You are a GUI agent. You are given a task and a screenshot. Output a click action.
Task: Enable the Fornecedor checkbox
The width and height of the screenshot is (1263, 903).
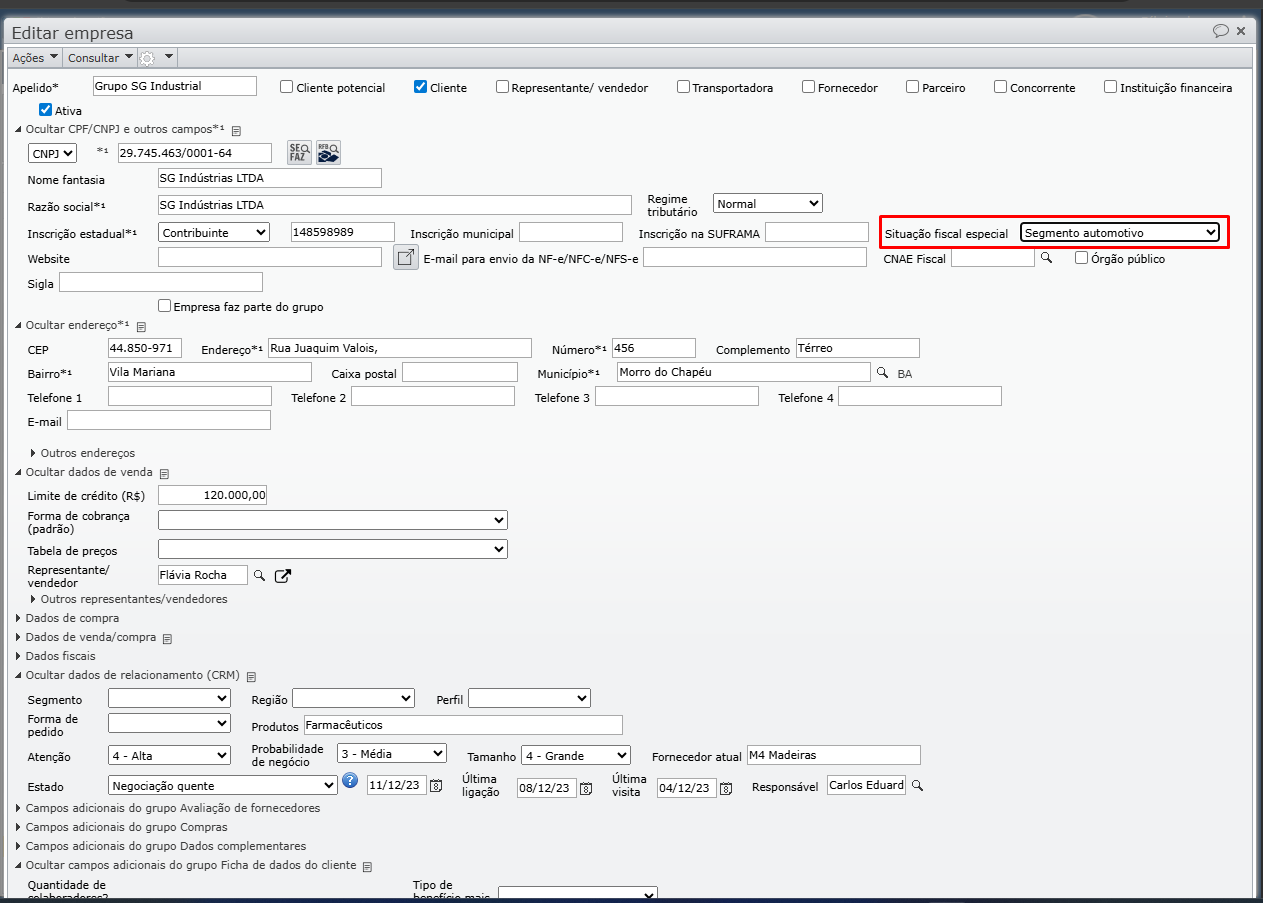click(x=809, y=87)
